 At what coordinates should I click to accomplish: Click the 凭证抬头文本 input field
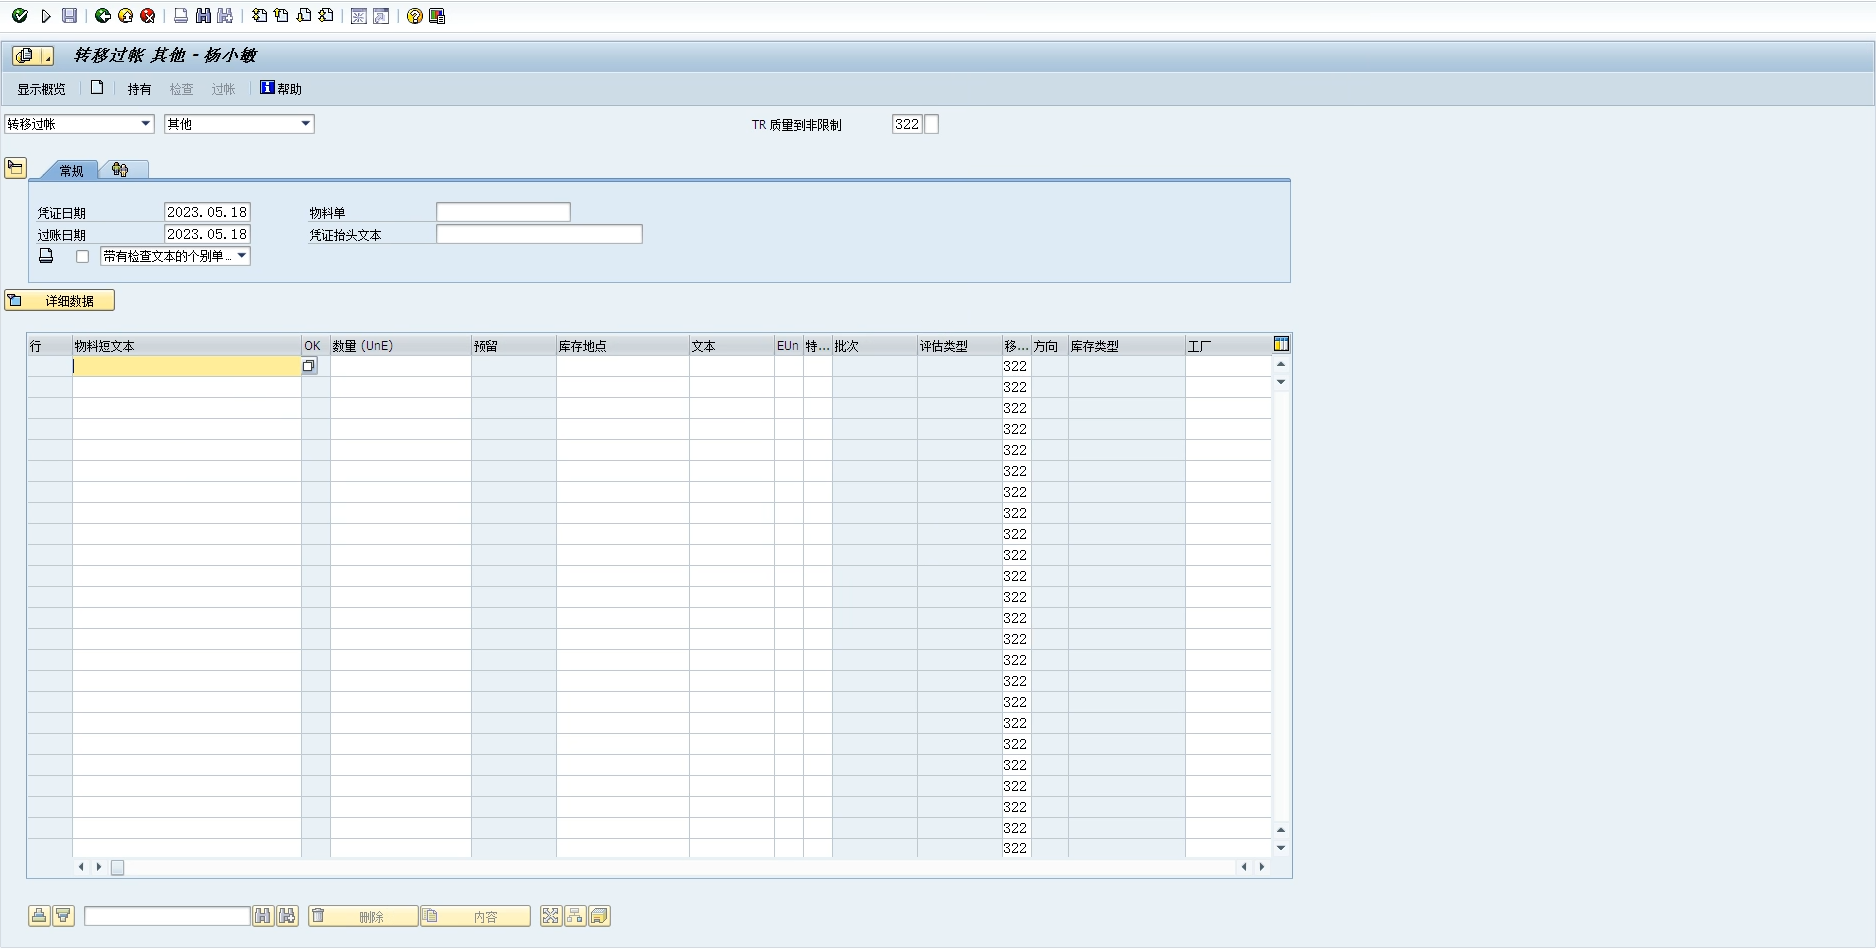pos(539,235)
